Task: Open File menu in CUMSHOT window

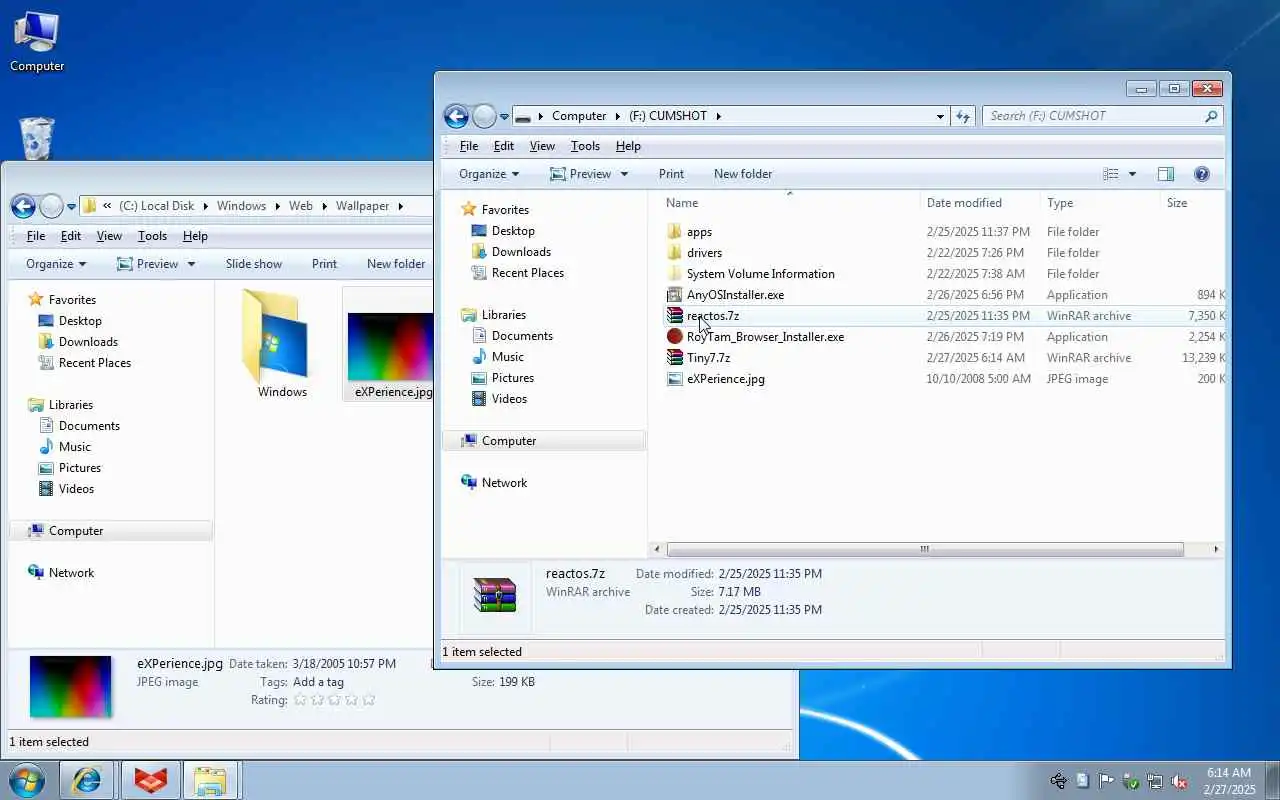Action: (x=469, y=146)
